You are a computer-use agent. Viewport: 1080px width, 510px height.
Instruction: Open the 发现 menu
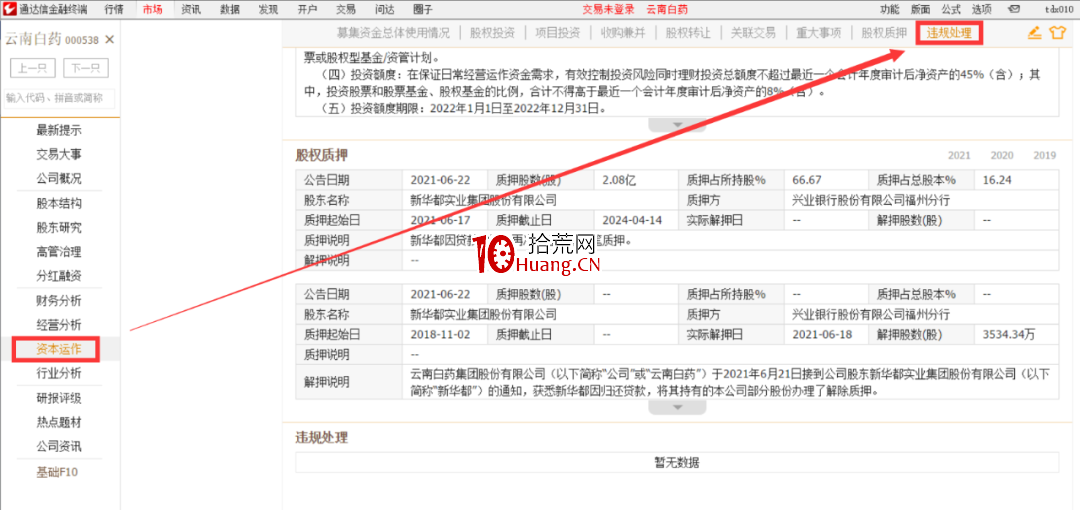coord(269,9)
